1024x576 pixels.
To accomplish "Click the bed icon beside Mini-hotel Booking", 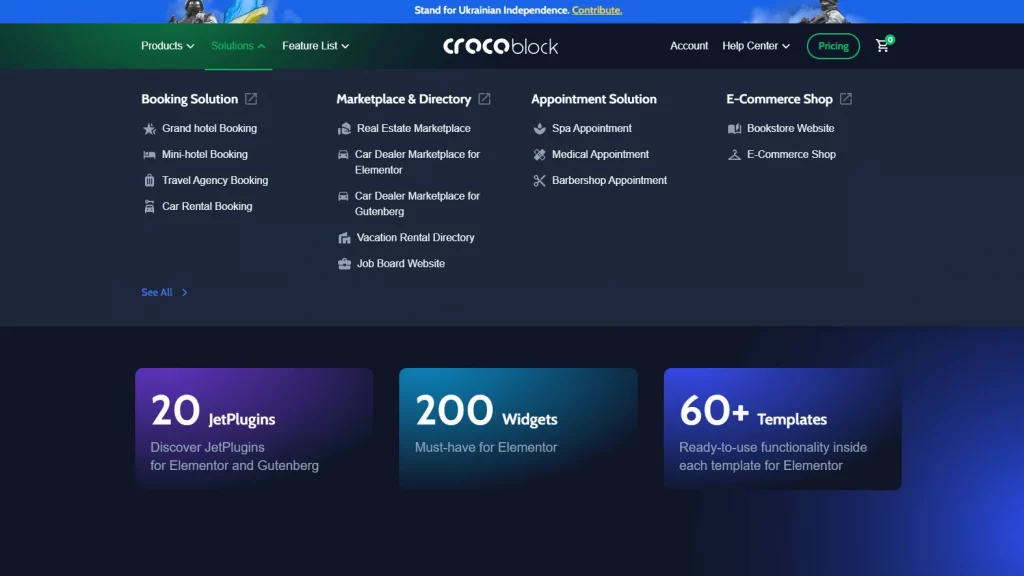I will (x=149, y=155).
